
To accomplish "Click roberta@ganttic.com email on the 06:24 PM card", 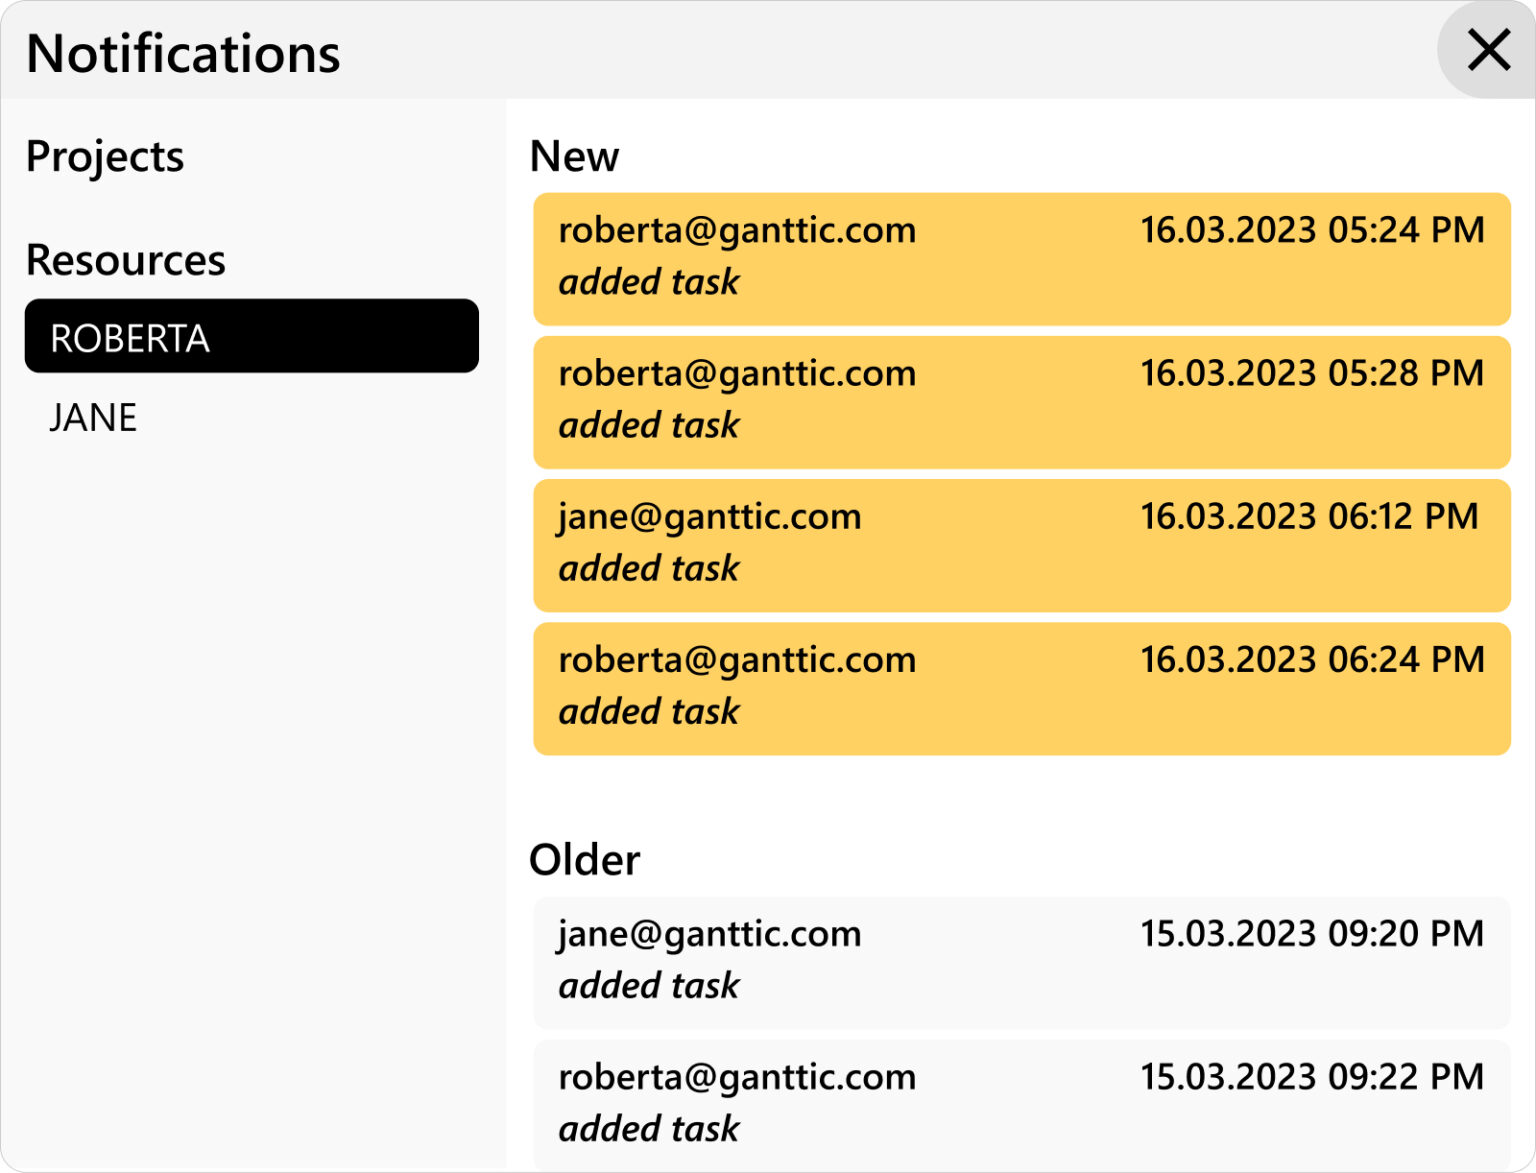I will click(x=737, y=660).
